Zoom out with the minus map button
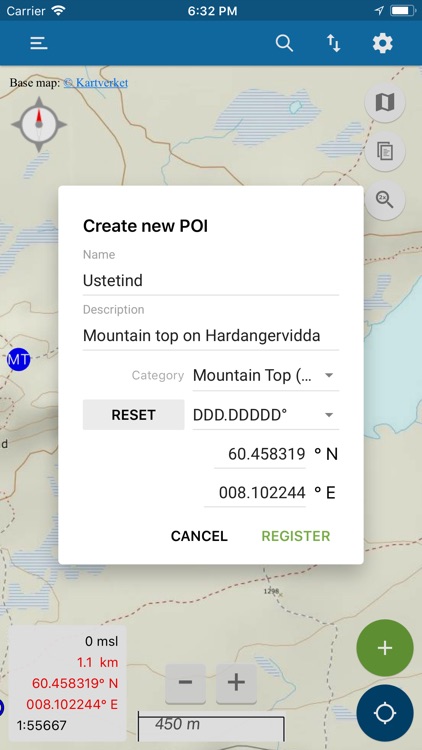 185,683
